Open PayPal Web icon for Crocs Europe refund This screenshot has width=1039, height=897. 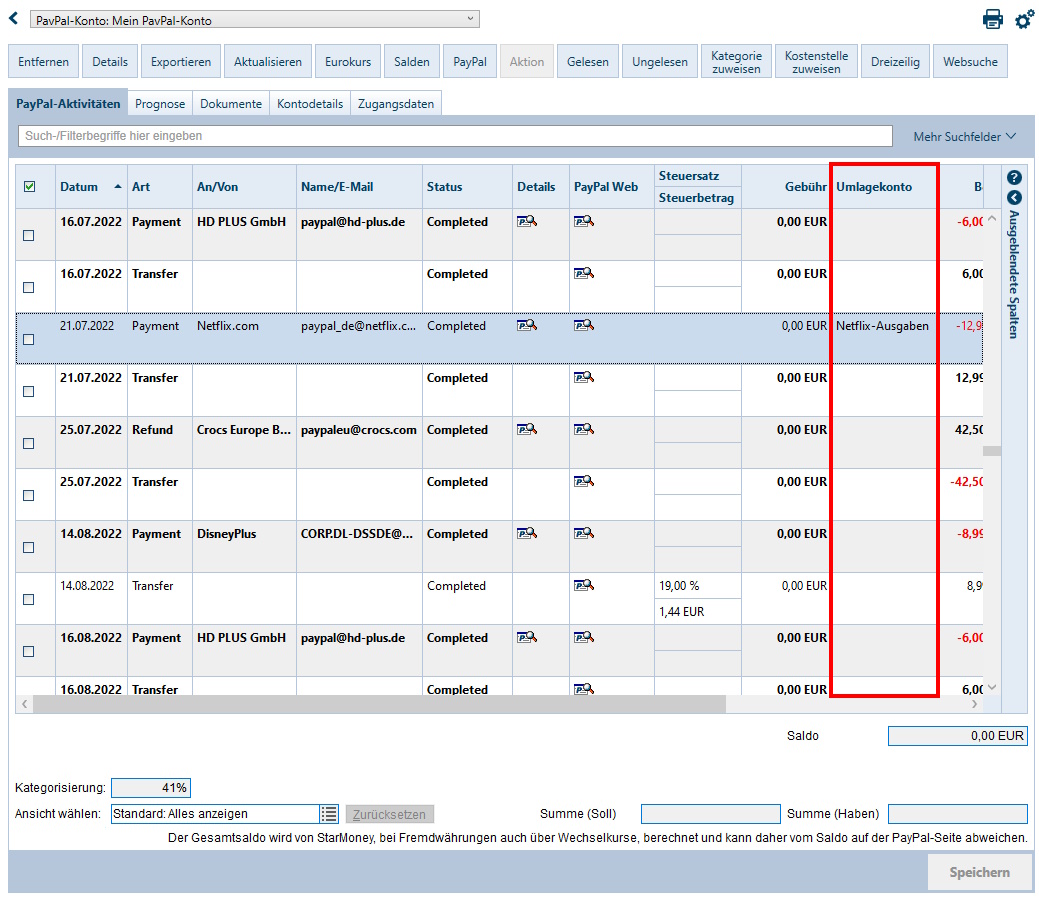pyautogui.click(x=584, y=429)
